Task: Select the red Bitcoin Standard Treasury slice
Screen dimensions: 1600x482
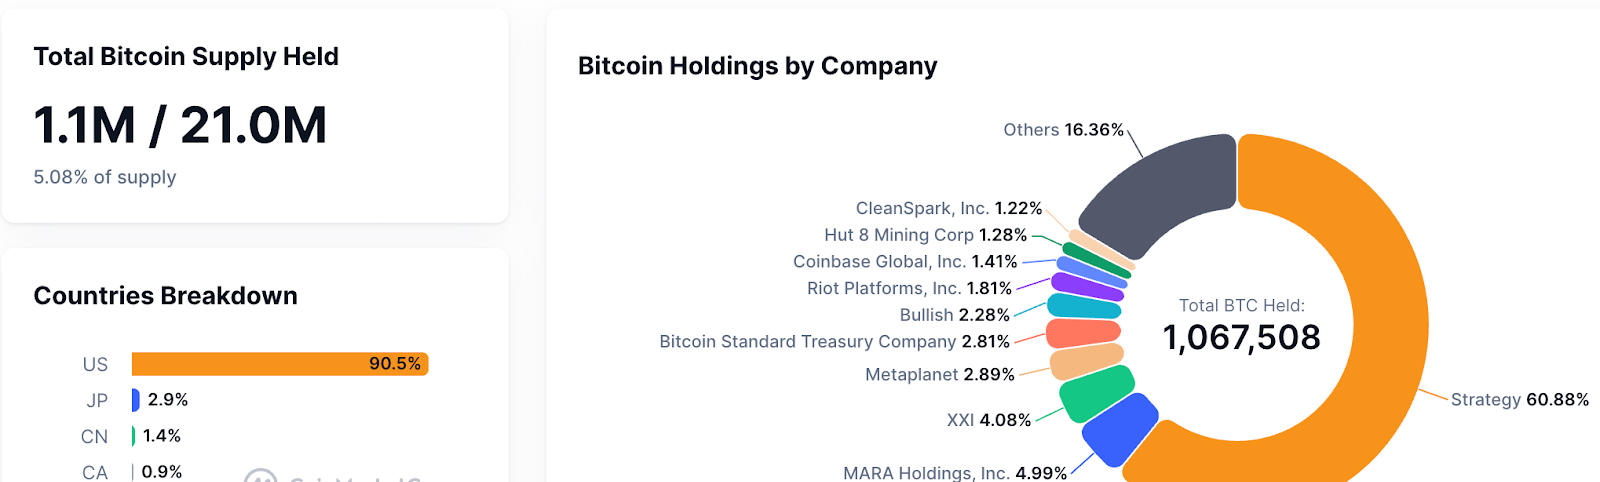Action: (1083, 332)
